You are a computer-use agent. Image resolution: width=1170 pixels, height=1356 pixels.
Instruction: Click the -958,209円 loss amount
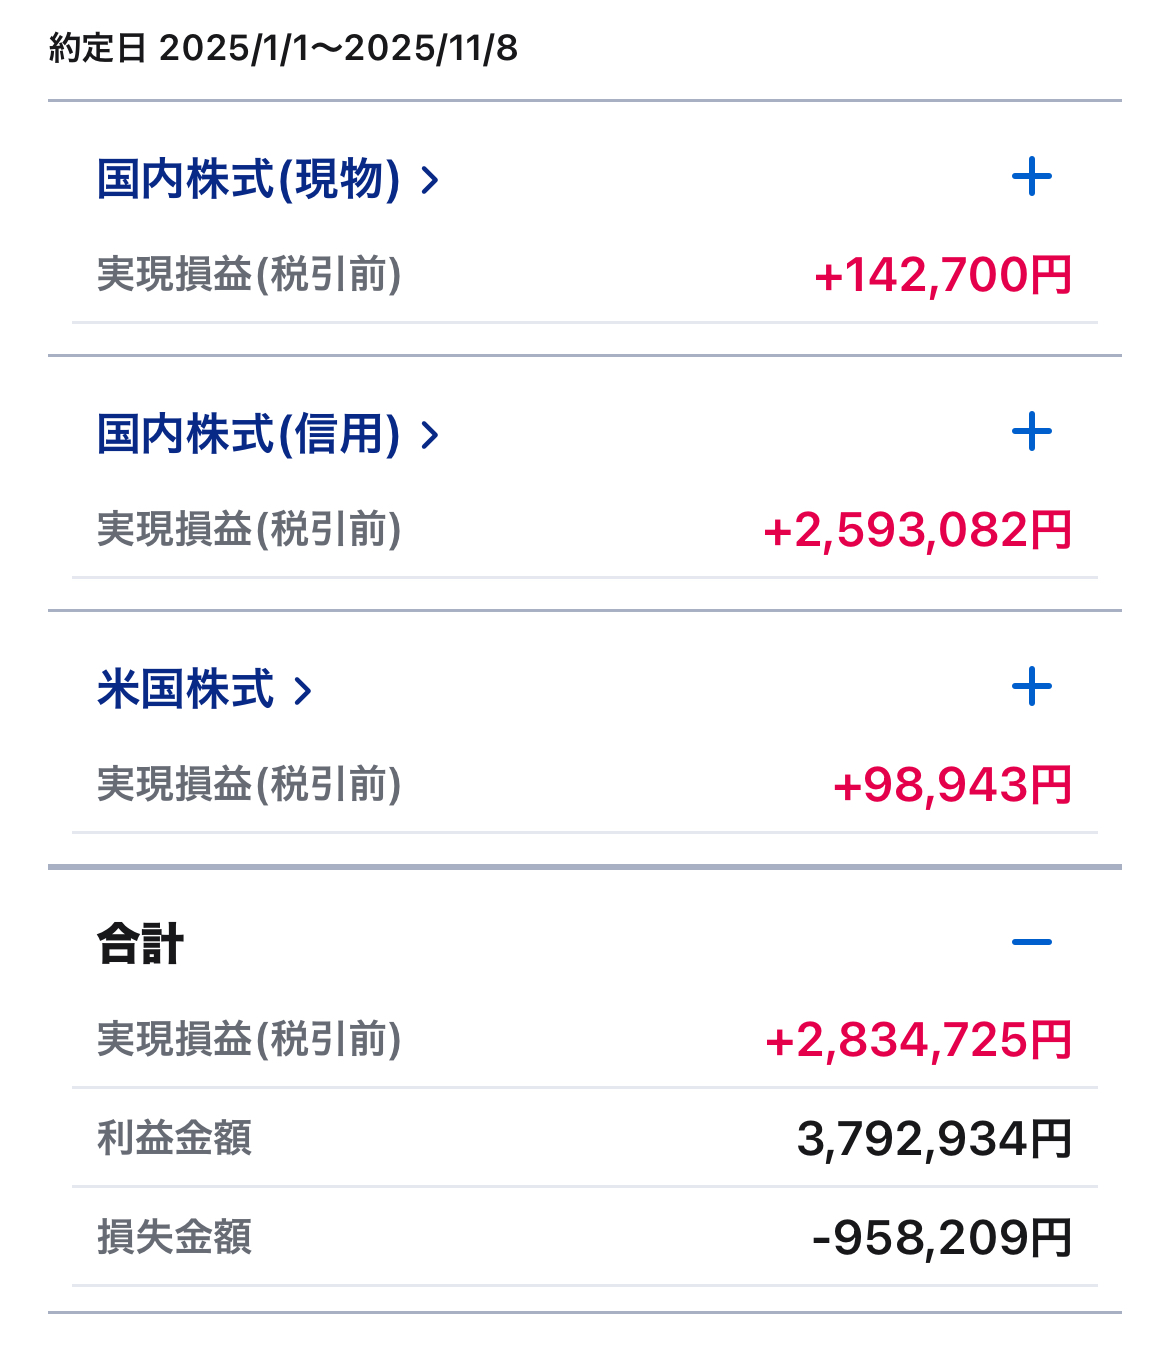coord(942,1238)
